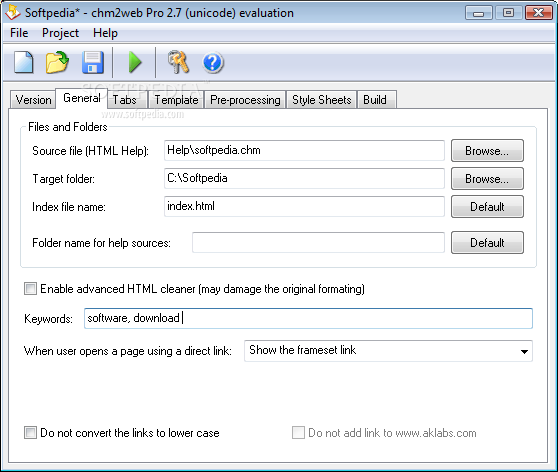Reset help sources folder name with Default
Viewport: 558px width, 472px height.
tap(487, 243)
